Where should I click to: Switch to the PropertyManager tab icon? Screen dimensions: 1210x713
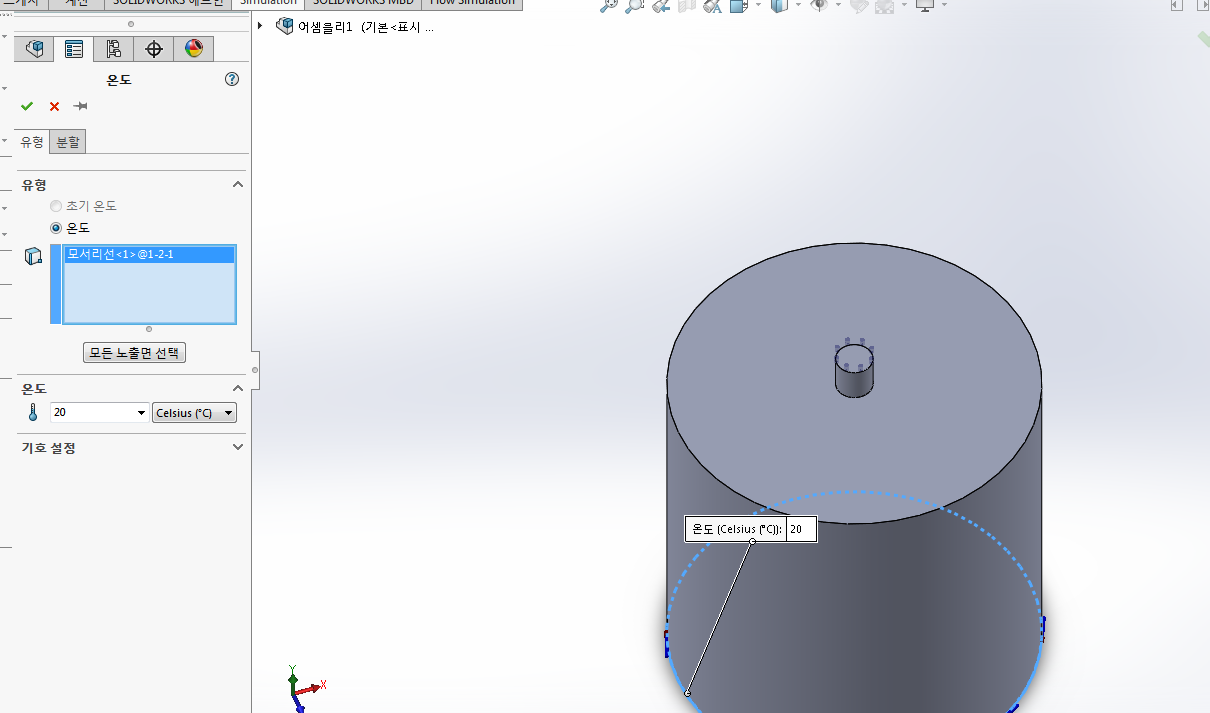74,49
